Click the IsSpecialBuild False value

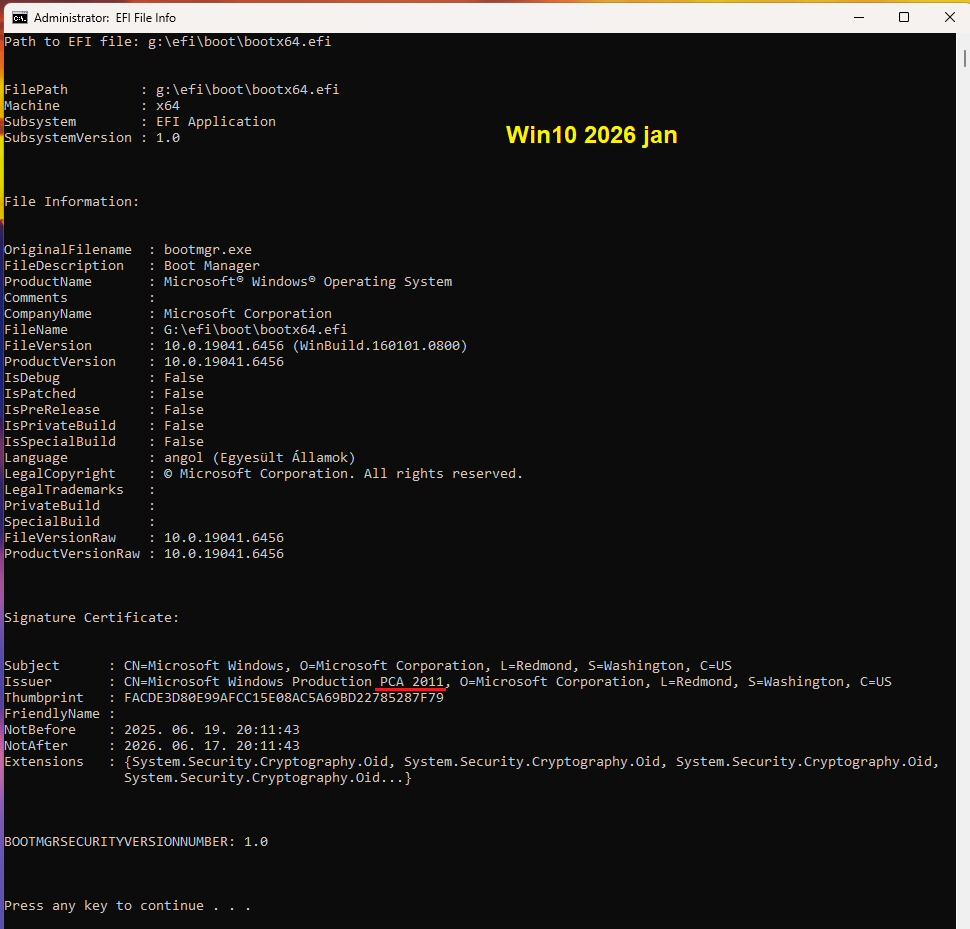pyautogui.click(x=184, y=442)
